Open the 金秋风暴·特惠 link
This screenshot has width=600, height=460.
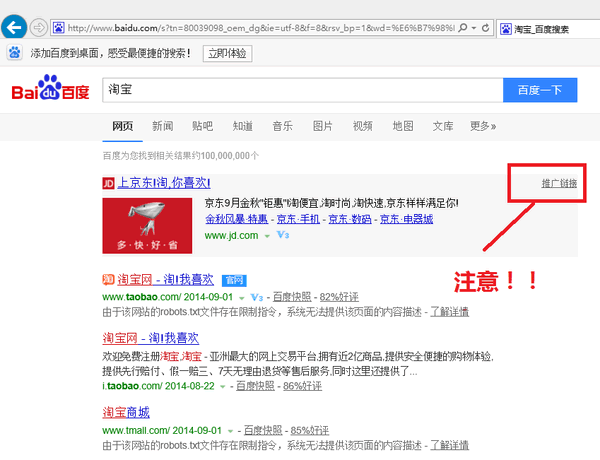(x=236, y=219)
